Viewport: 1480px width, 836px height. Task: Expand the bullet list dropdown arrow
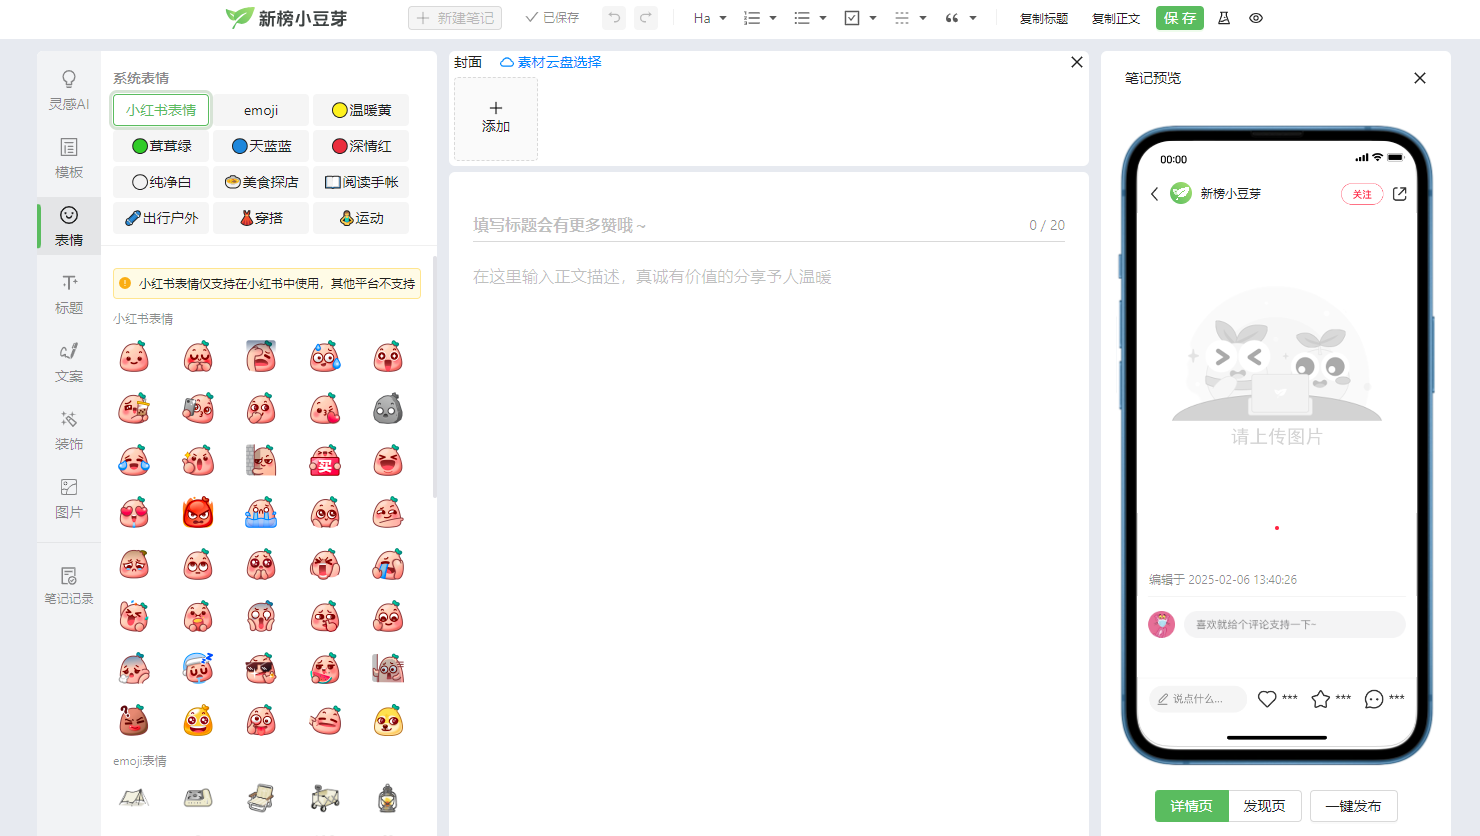point(823,18)
